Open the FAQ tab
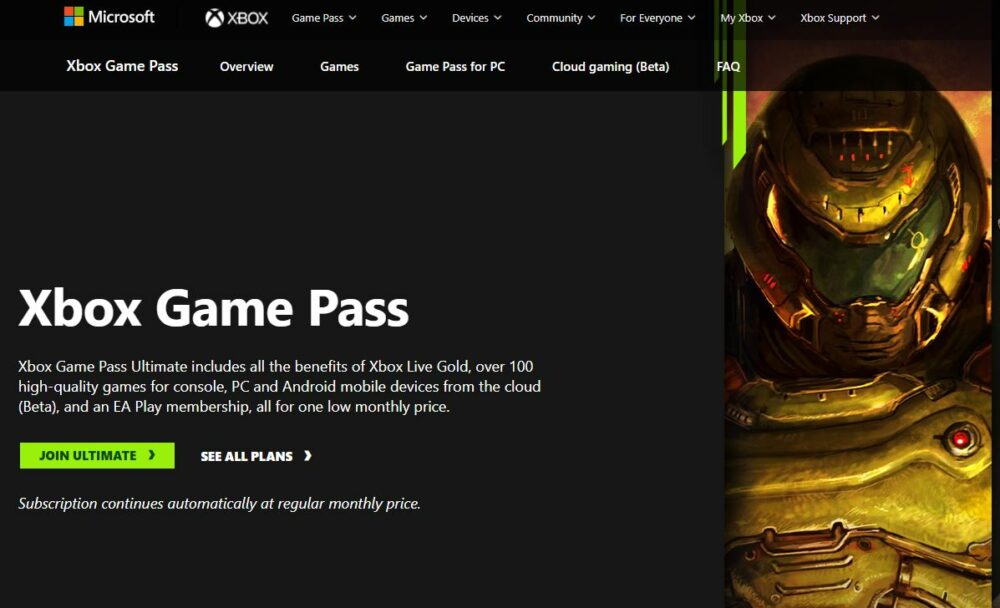 point(728,66)
